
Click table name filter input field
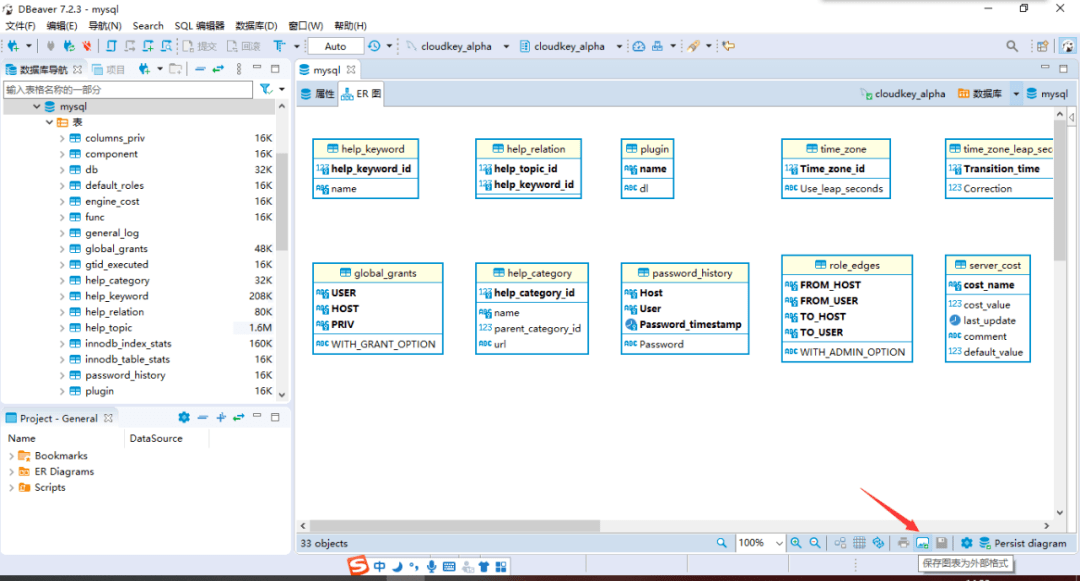tap(128, 89)
